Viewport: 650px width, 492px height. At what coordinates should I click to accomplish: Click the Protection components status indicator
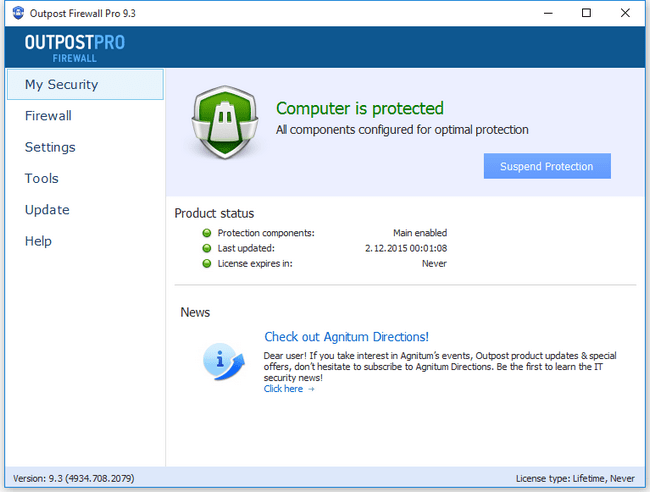click(x=206, y=233)
